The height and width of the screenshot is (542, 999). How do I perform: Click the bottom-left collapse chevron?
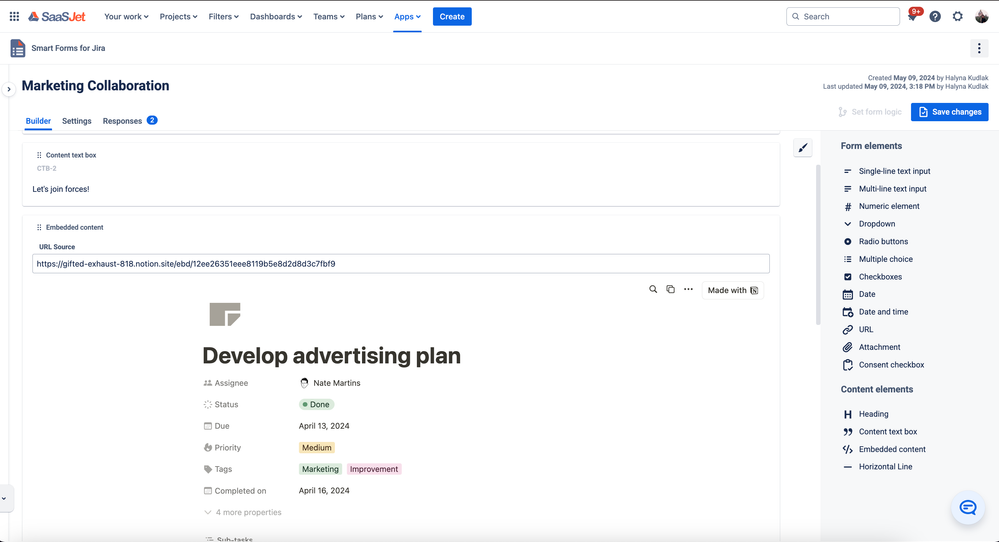click(x=4, y=499)
